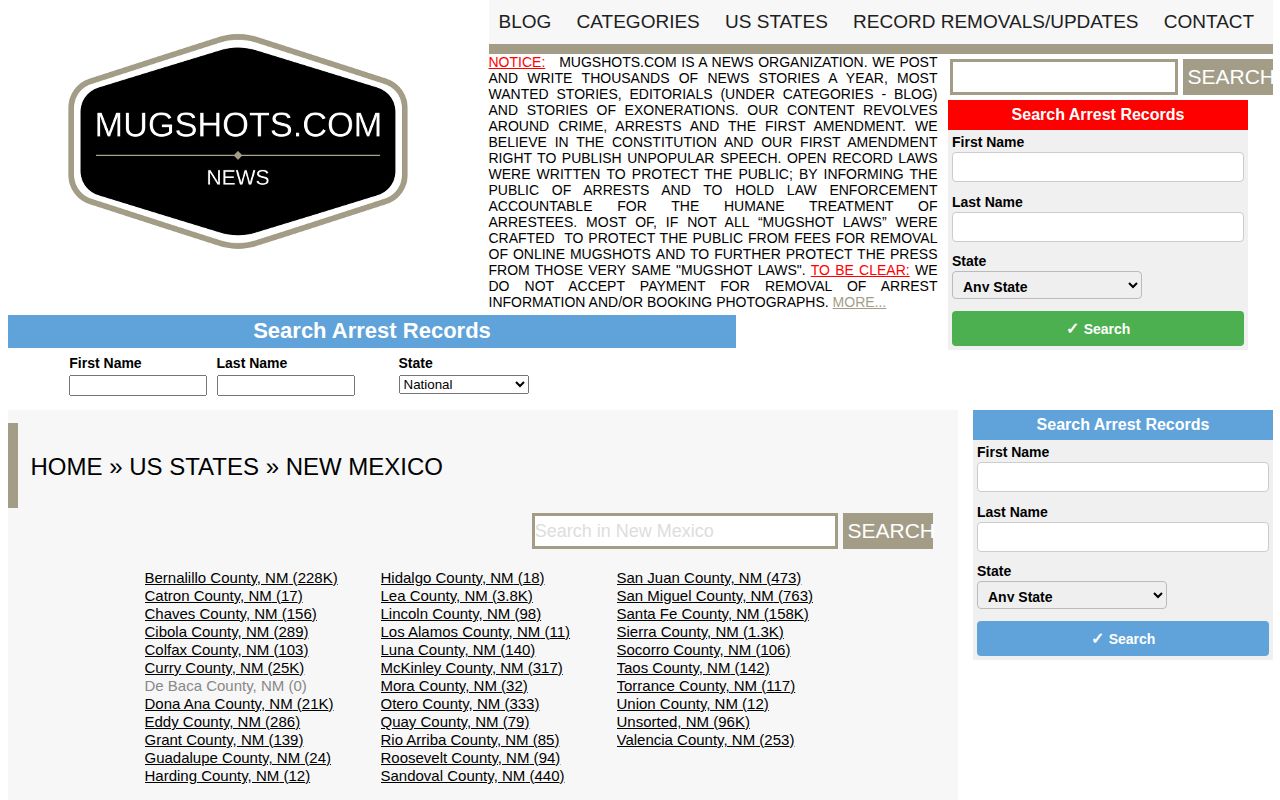Click US STATES in the breadcrumb
1280x800 pixels.
point(194,467)
